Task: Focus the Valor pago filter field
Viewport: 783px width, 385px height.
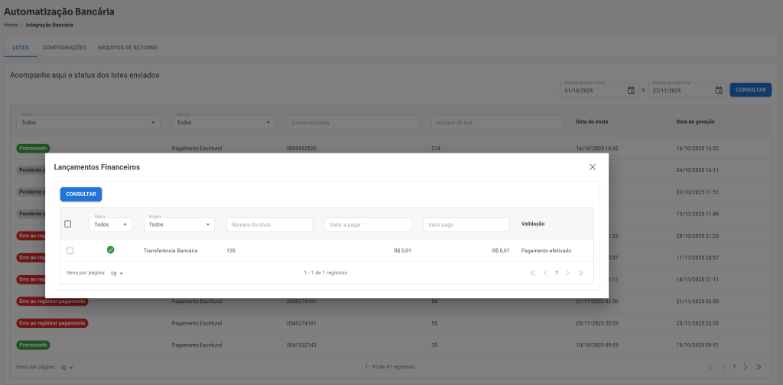Action: 466,224
